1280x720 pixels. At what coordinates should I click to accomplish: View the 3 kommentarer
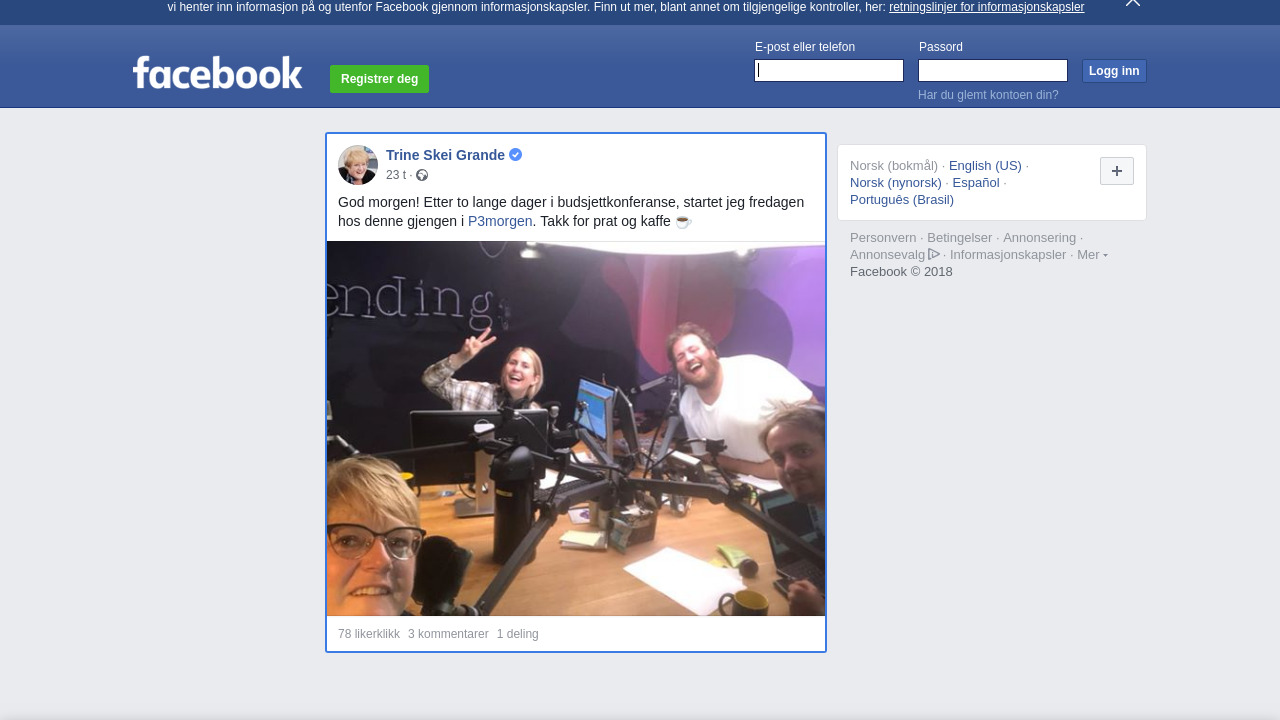pos(448,634)
